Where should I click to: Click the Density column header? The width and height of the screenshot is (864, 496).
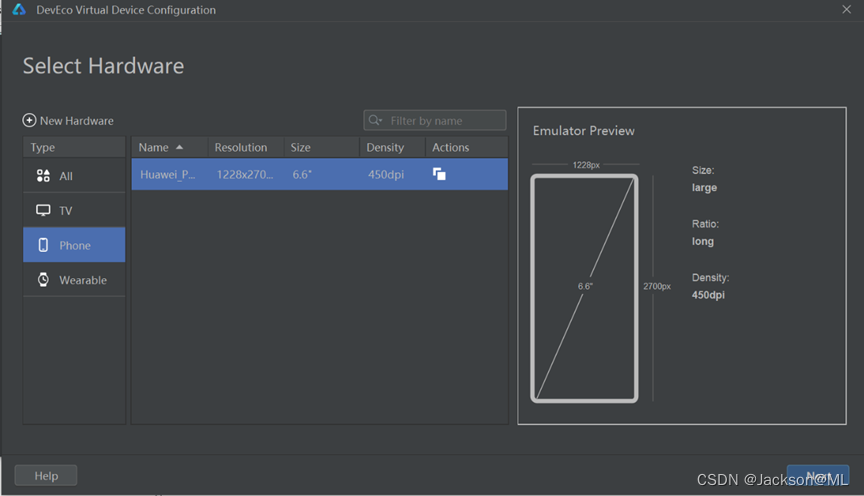[x=392, y=147]
